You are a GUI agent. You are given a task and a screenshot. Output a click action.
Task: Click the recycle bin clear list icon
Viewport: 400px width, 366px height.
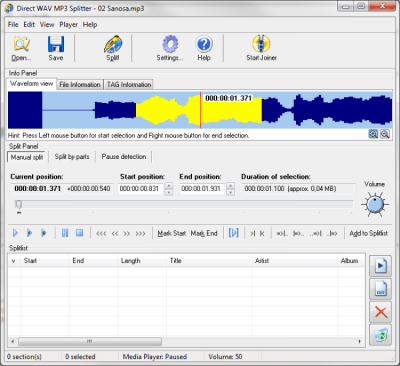point(380,335)
